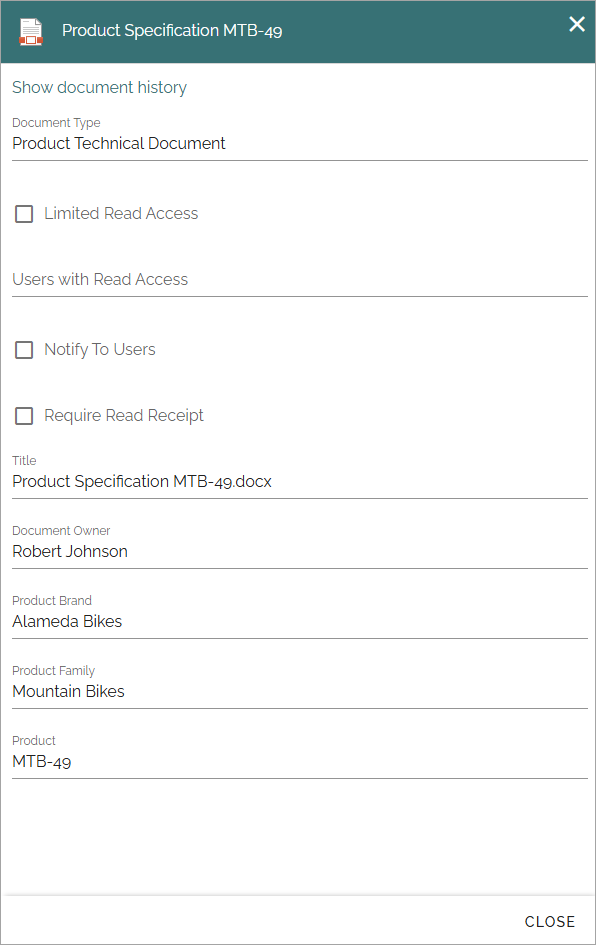This screenshot has height=945, width=596.
Task: Click the Product Specification MTB-49 header title
Action: pos(172,31)
